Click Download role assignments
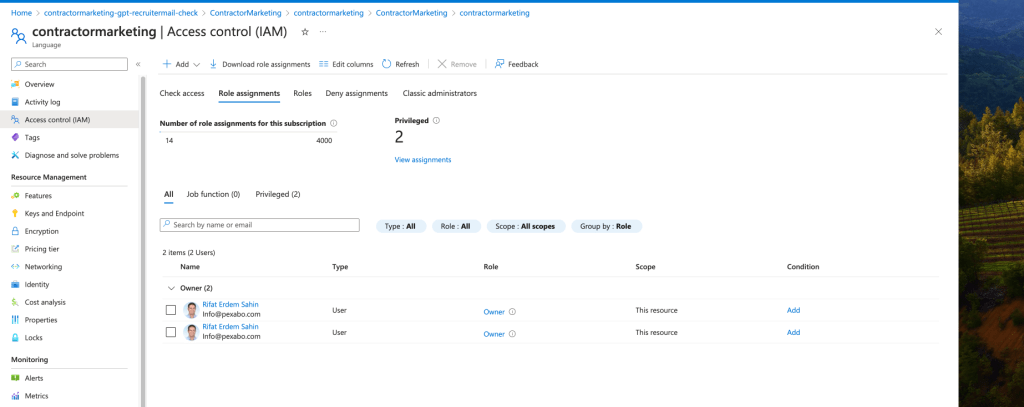This screenshot has height=407, width=1024. (260, 64)
